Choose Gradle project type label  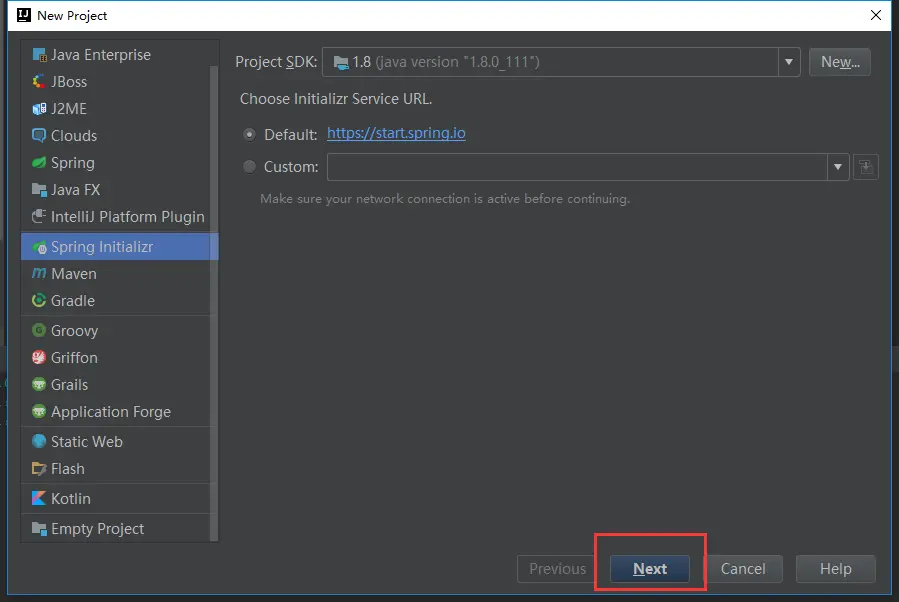pyautogui.click(x=73, y=300)
